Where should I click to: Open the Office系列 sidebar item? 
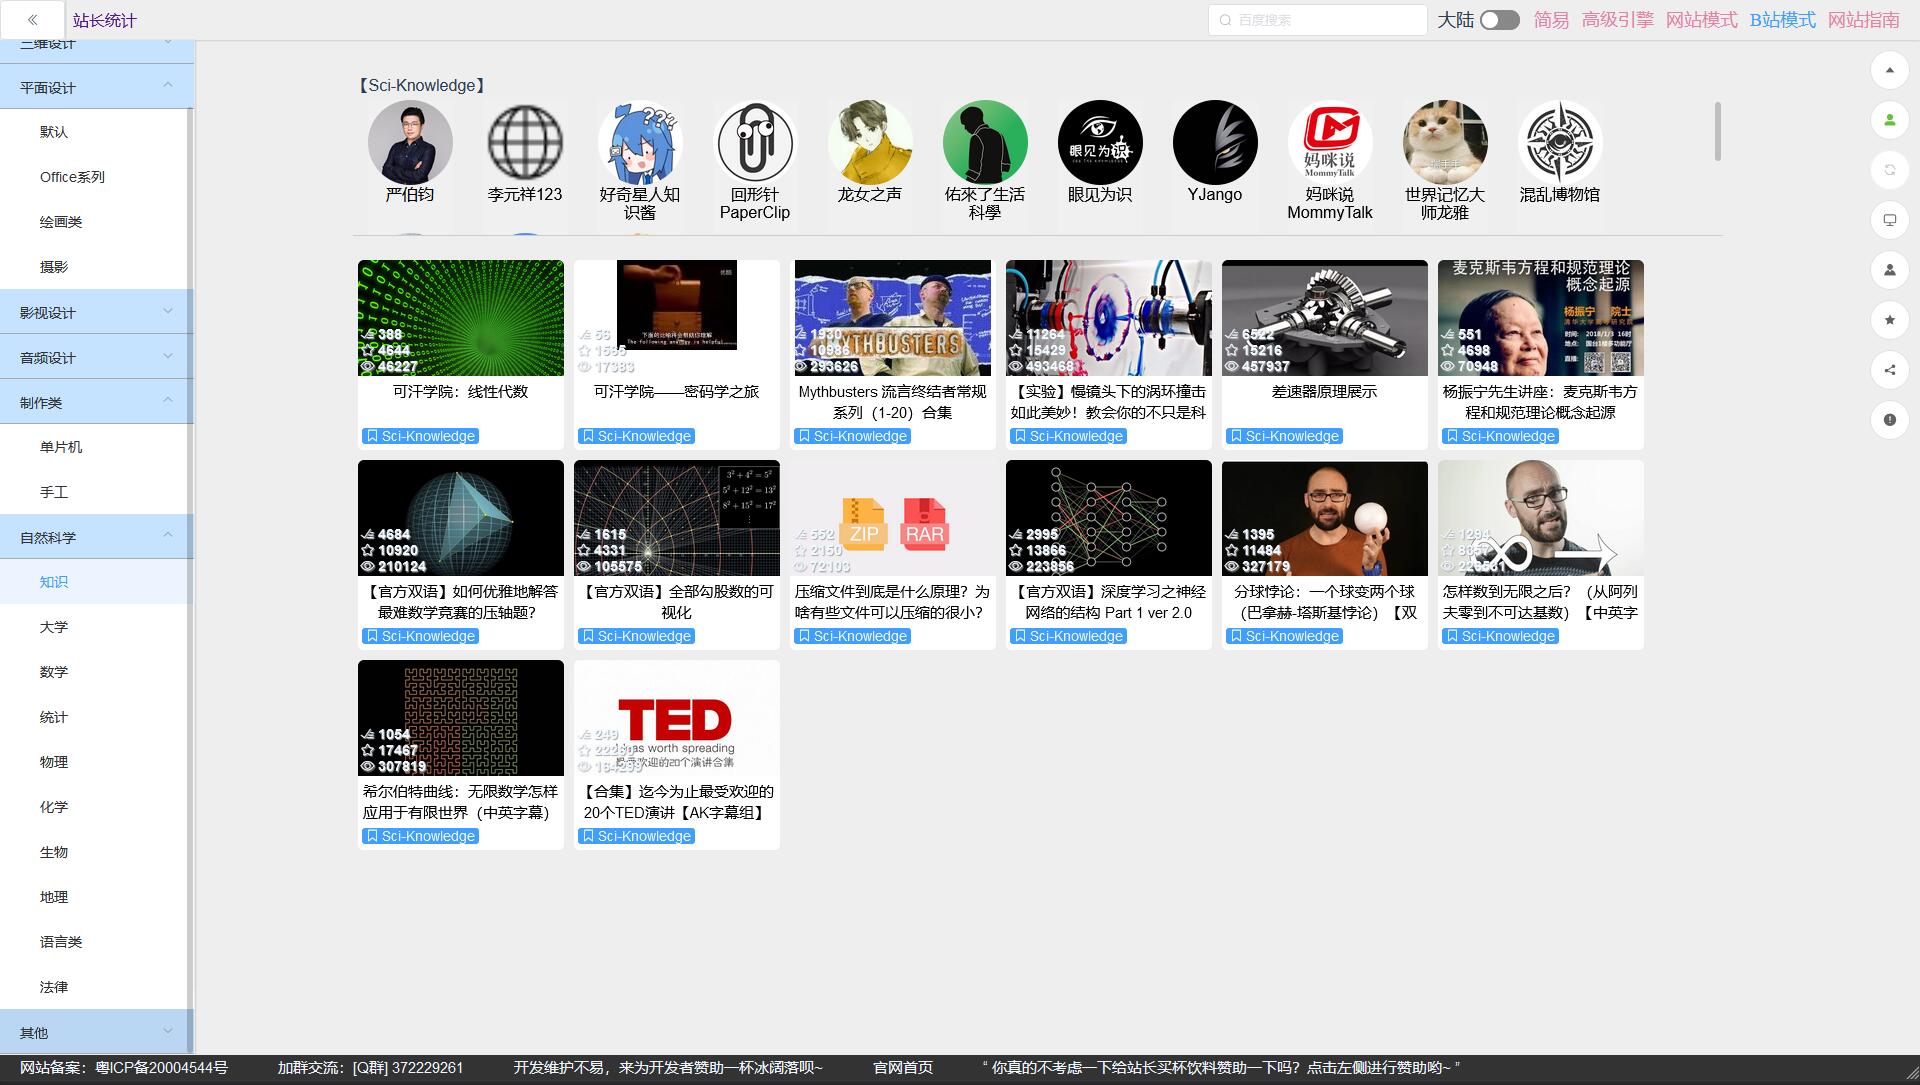click(x=72, y=177)
